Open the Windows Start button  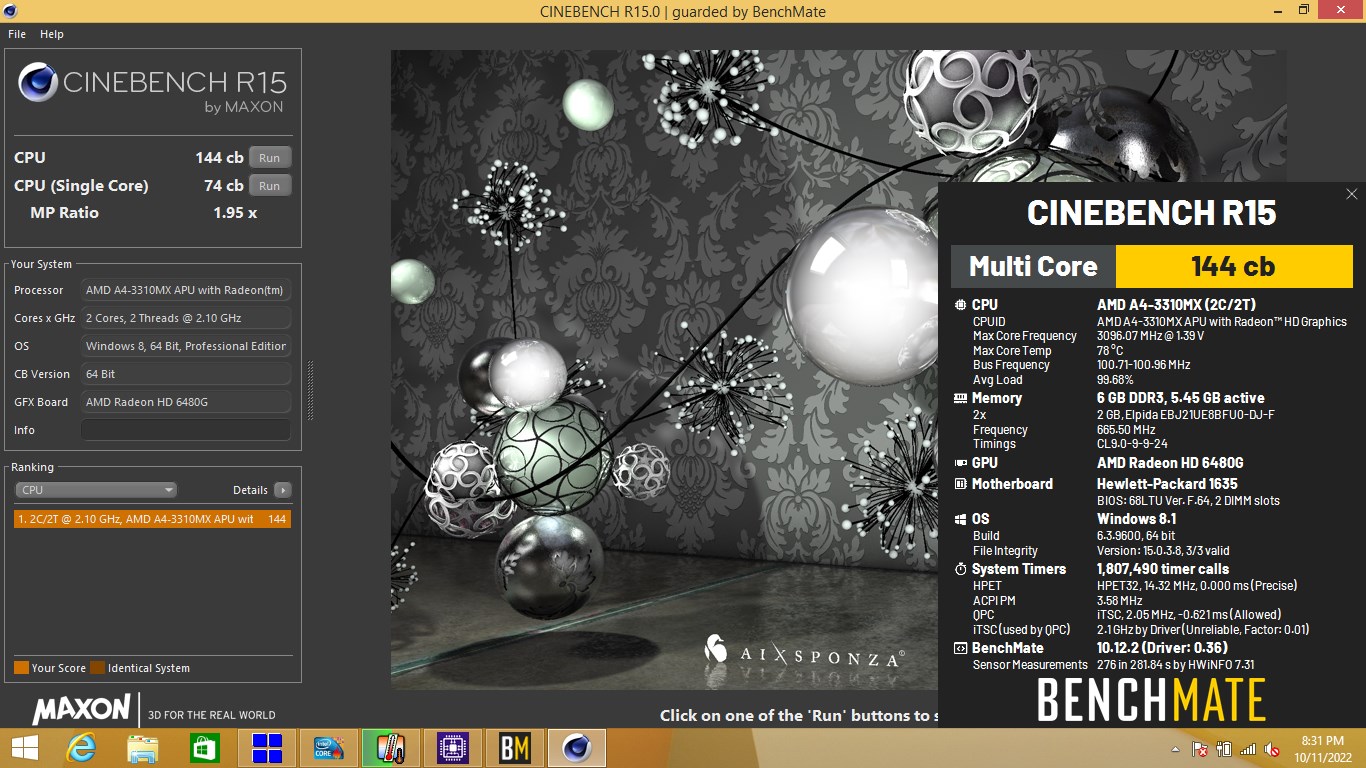tap(24, 748)
